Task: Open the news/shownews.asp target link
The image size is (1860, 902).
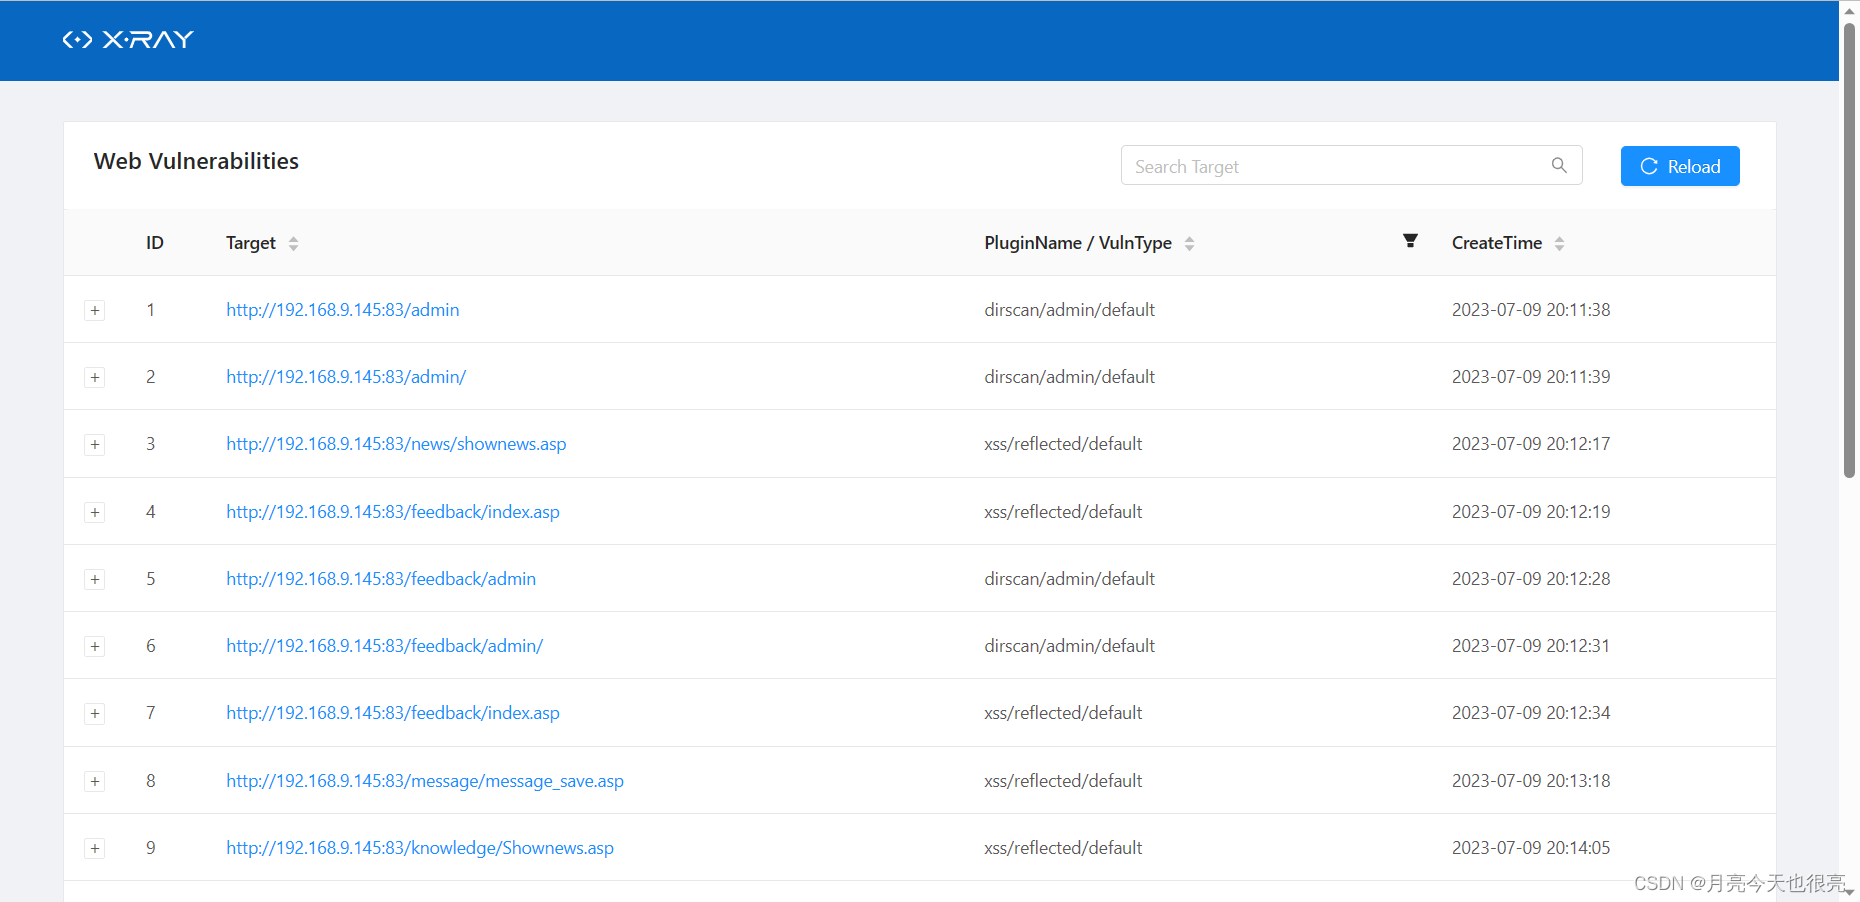Action: [x=396, y=444]
